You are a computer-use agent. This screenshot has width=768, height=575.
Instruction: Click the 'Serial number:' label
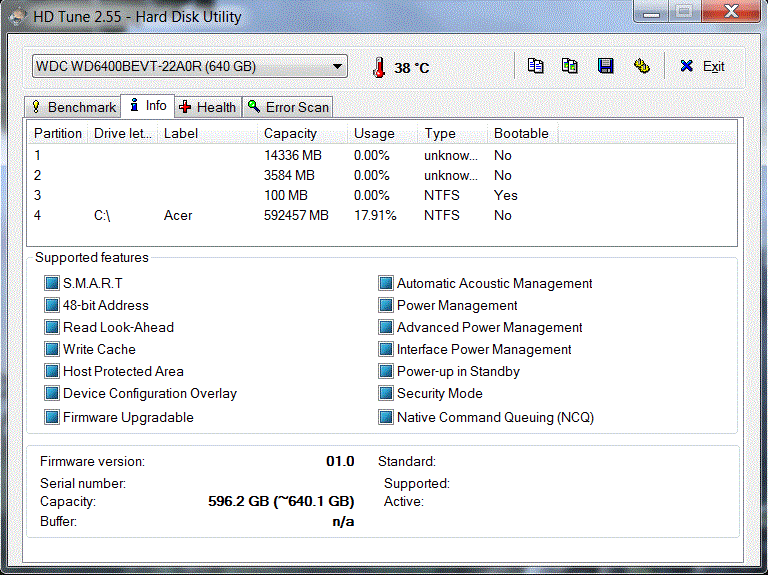pos(83,483)
